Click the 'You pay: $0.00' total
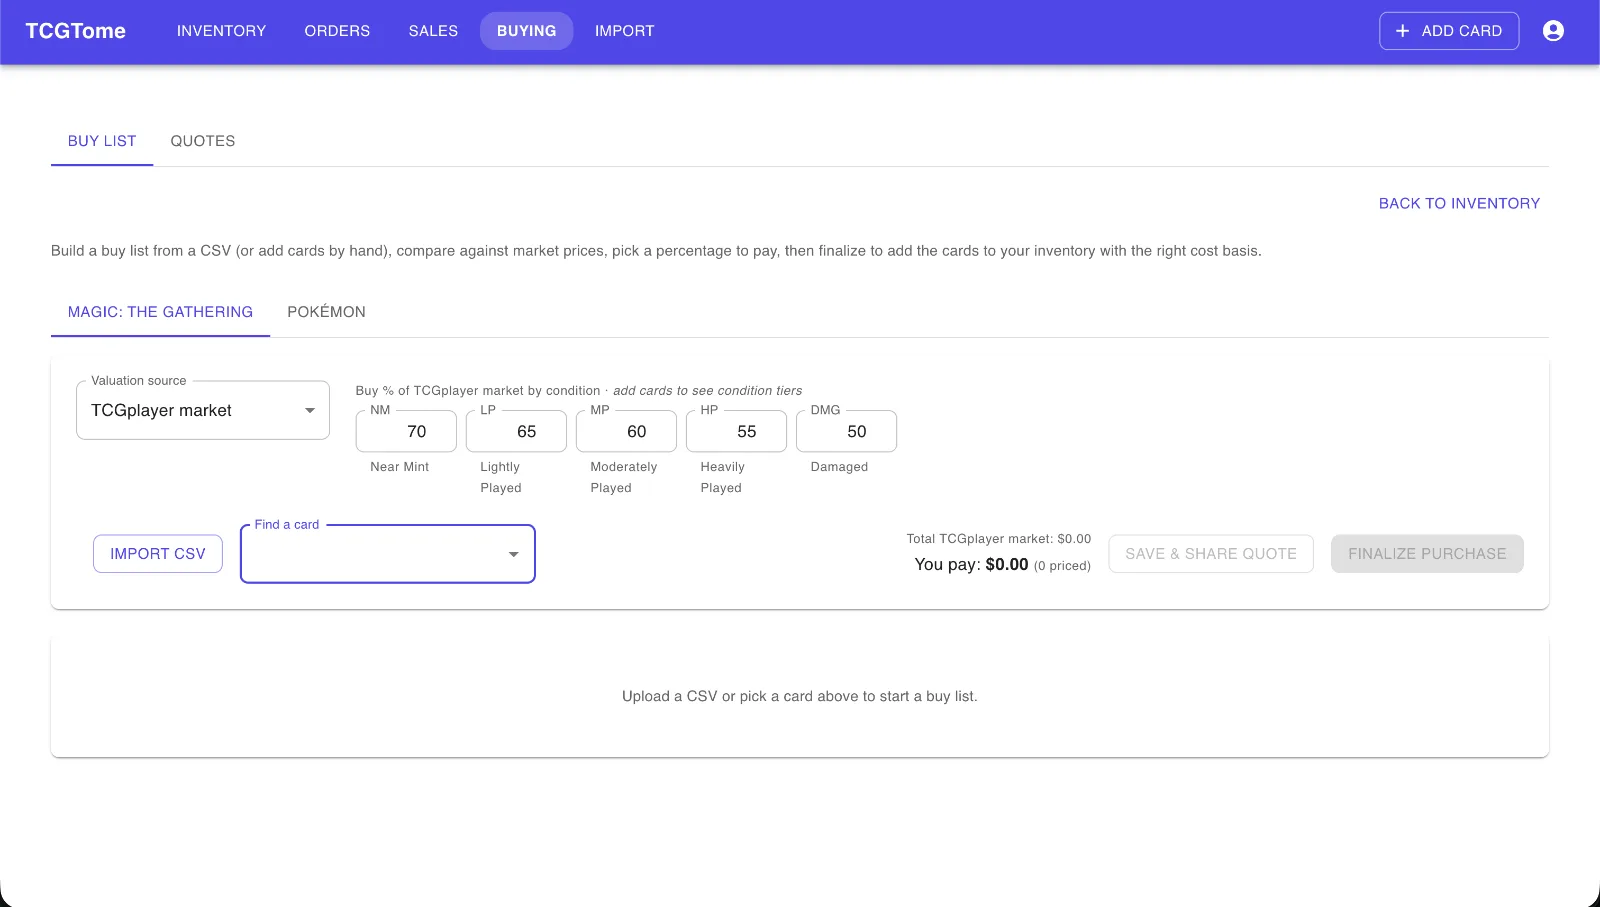This screenshot has width=1600, height=907. (x=971, y=565)
